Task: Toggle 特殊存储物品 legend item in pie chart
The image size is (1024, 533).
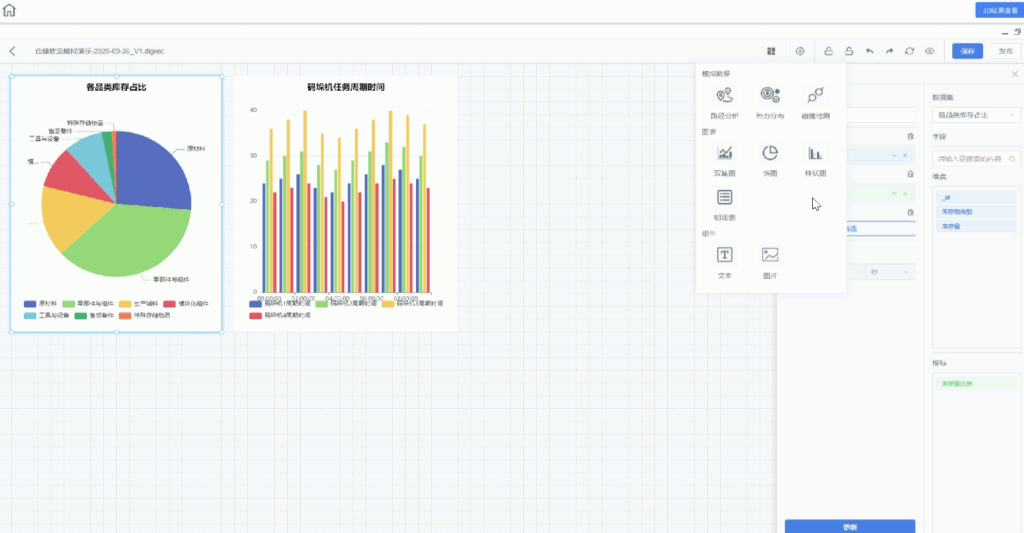Action: (x=144, y=315)
